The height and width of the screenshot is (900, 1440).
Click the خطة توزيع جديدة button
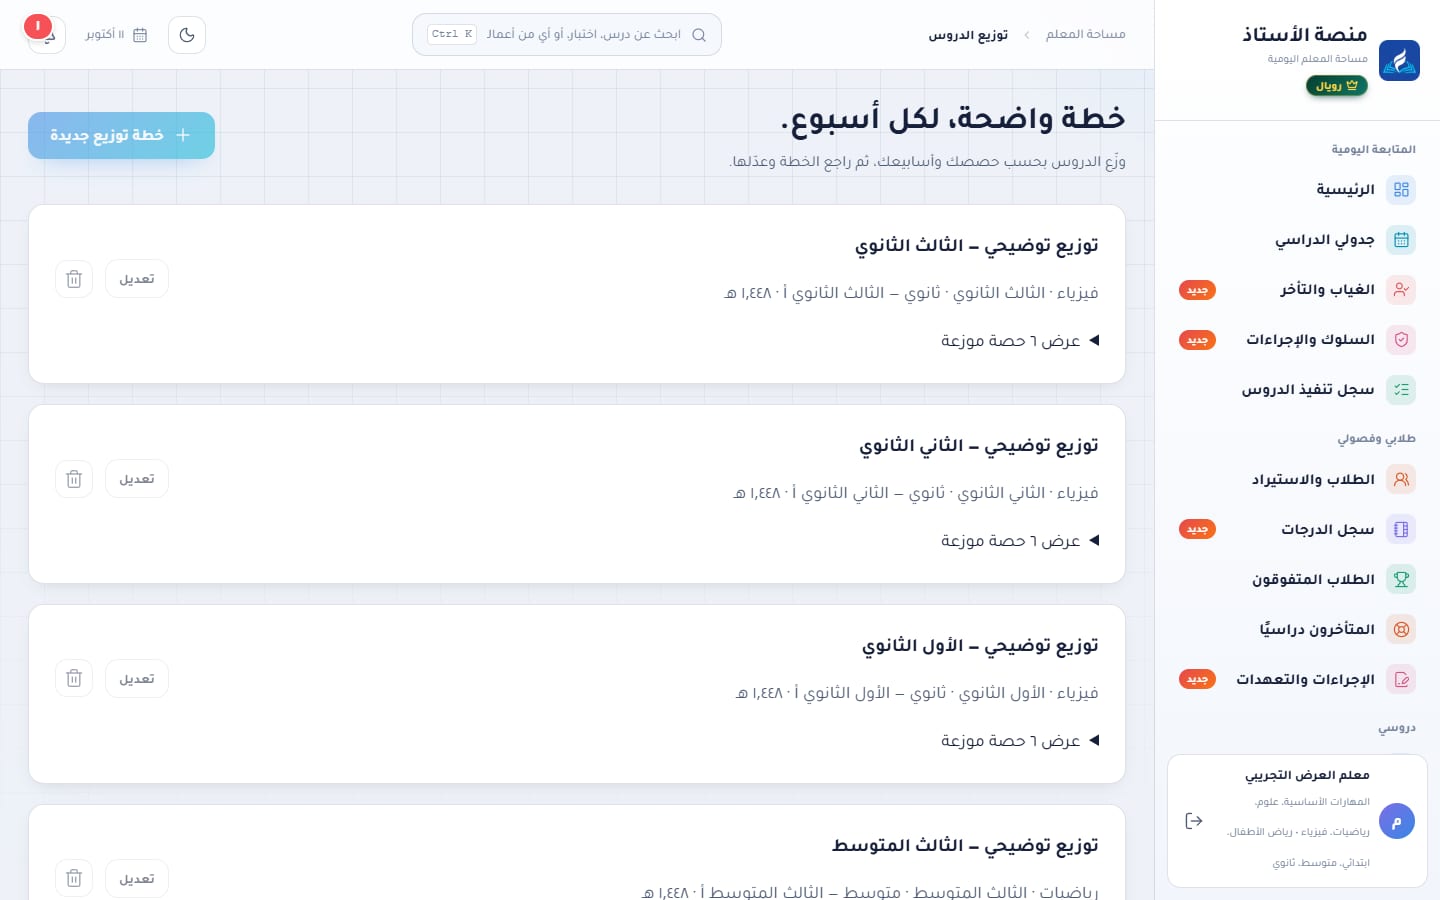(121, 135)
